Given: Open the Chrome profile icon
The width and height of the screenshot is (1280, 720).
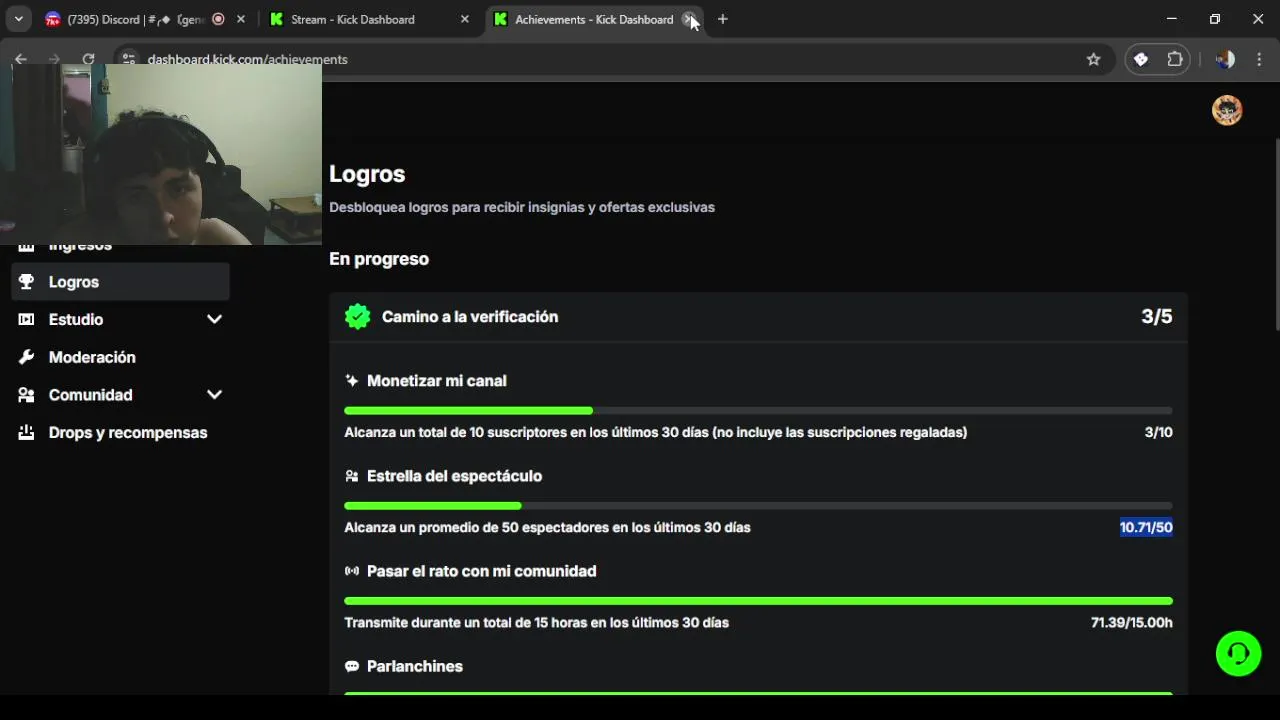Looking at the screenshot, I should click(x=1225, y=59).
